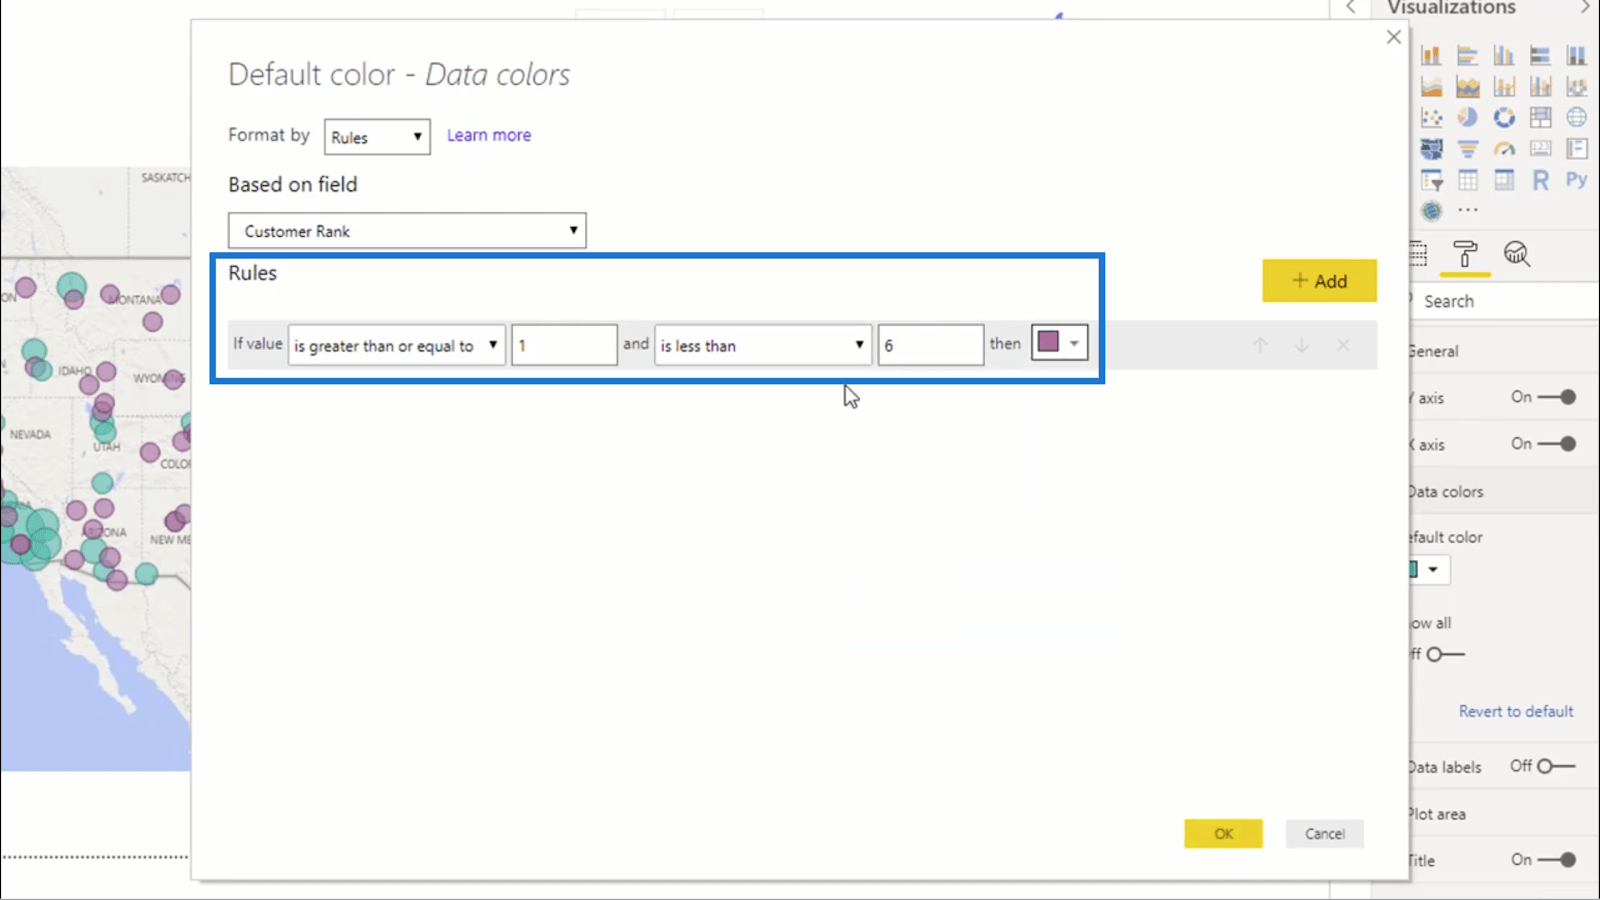Select the pie chart visual
Image resolution: width=1600 pixels, height=900 pixels.
(x=1467, y=118)
